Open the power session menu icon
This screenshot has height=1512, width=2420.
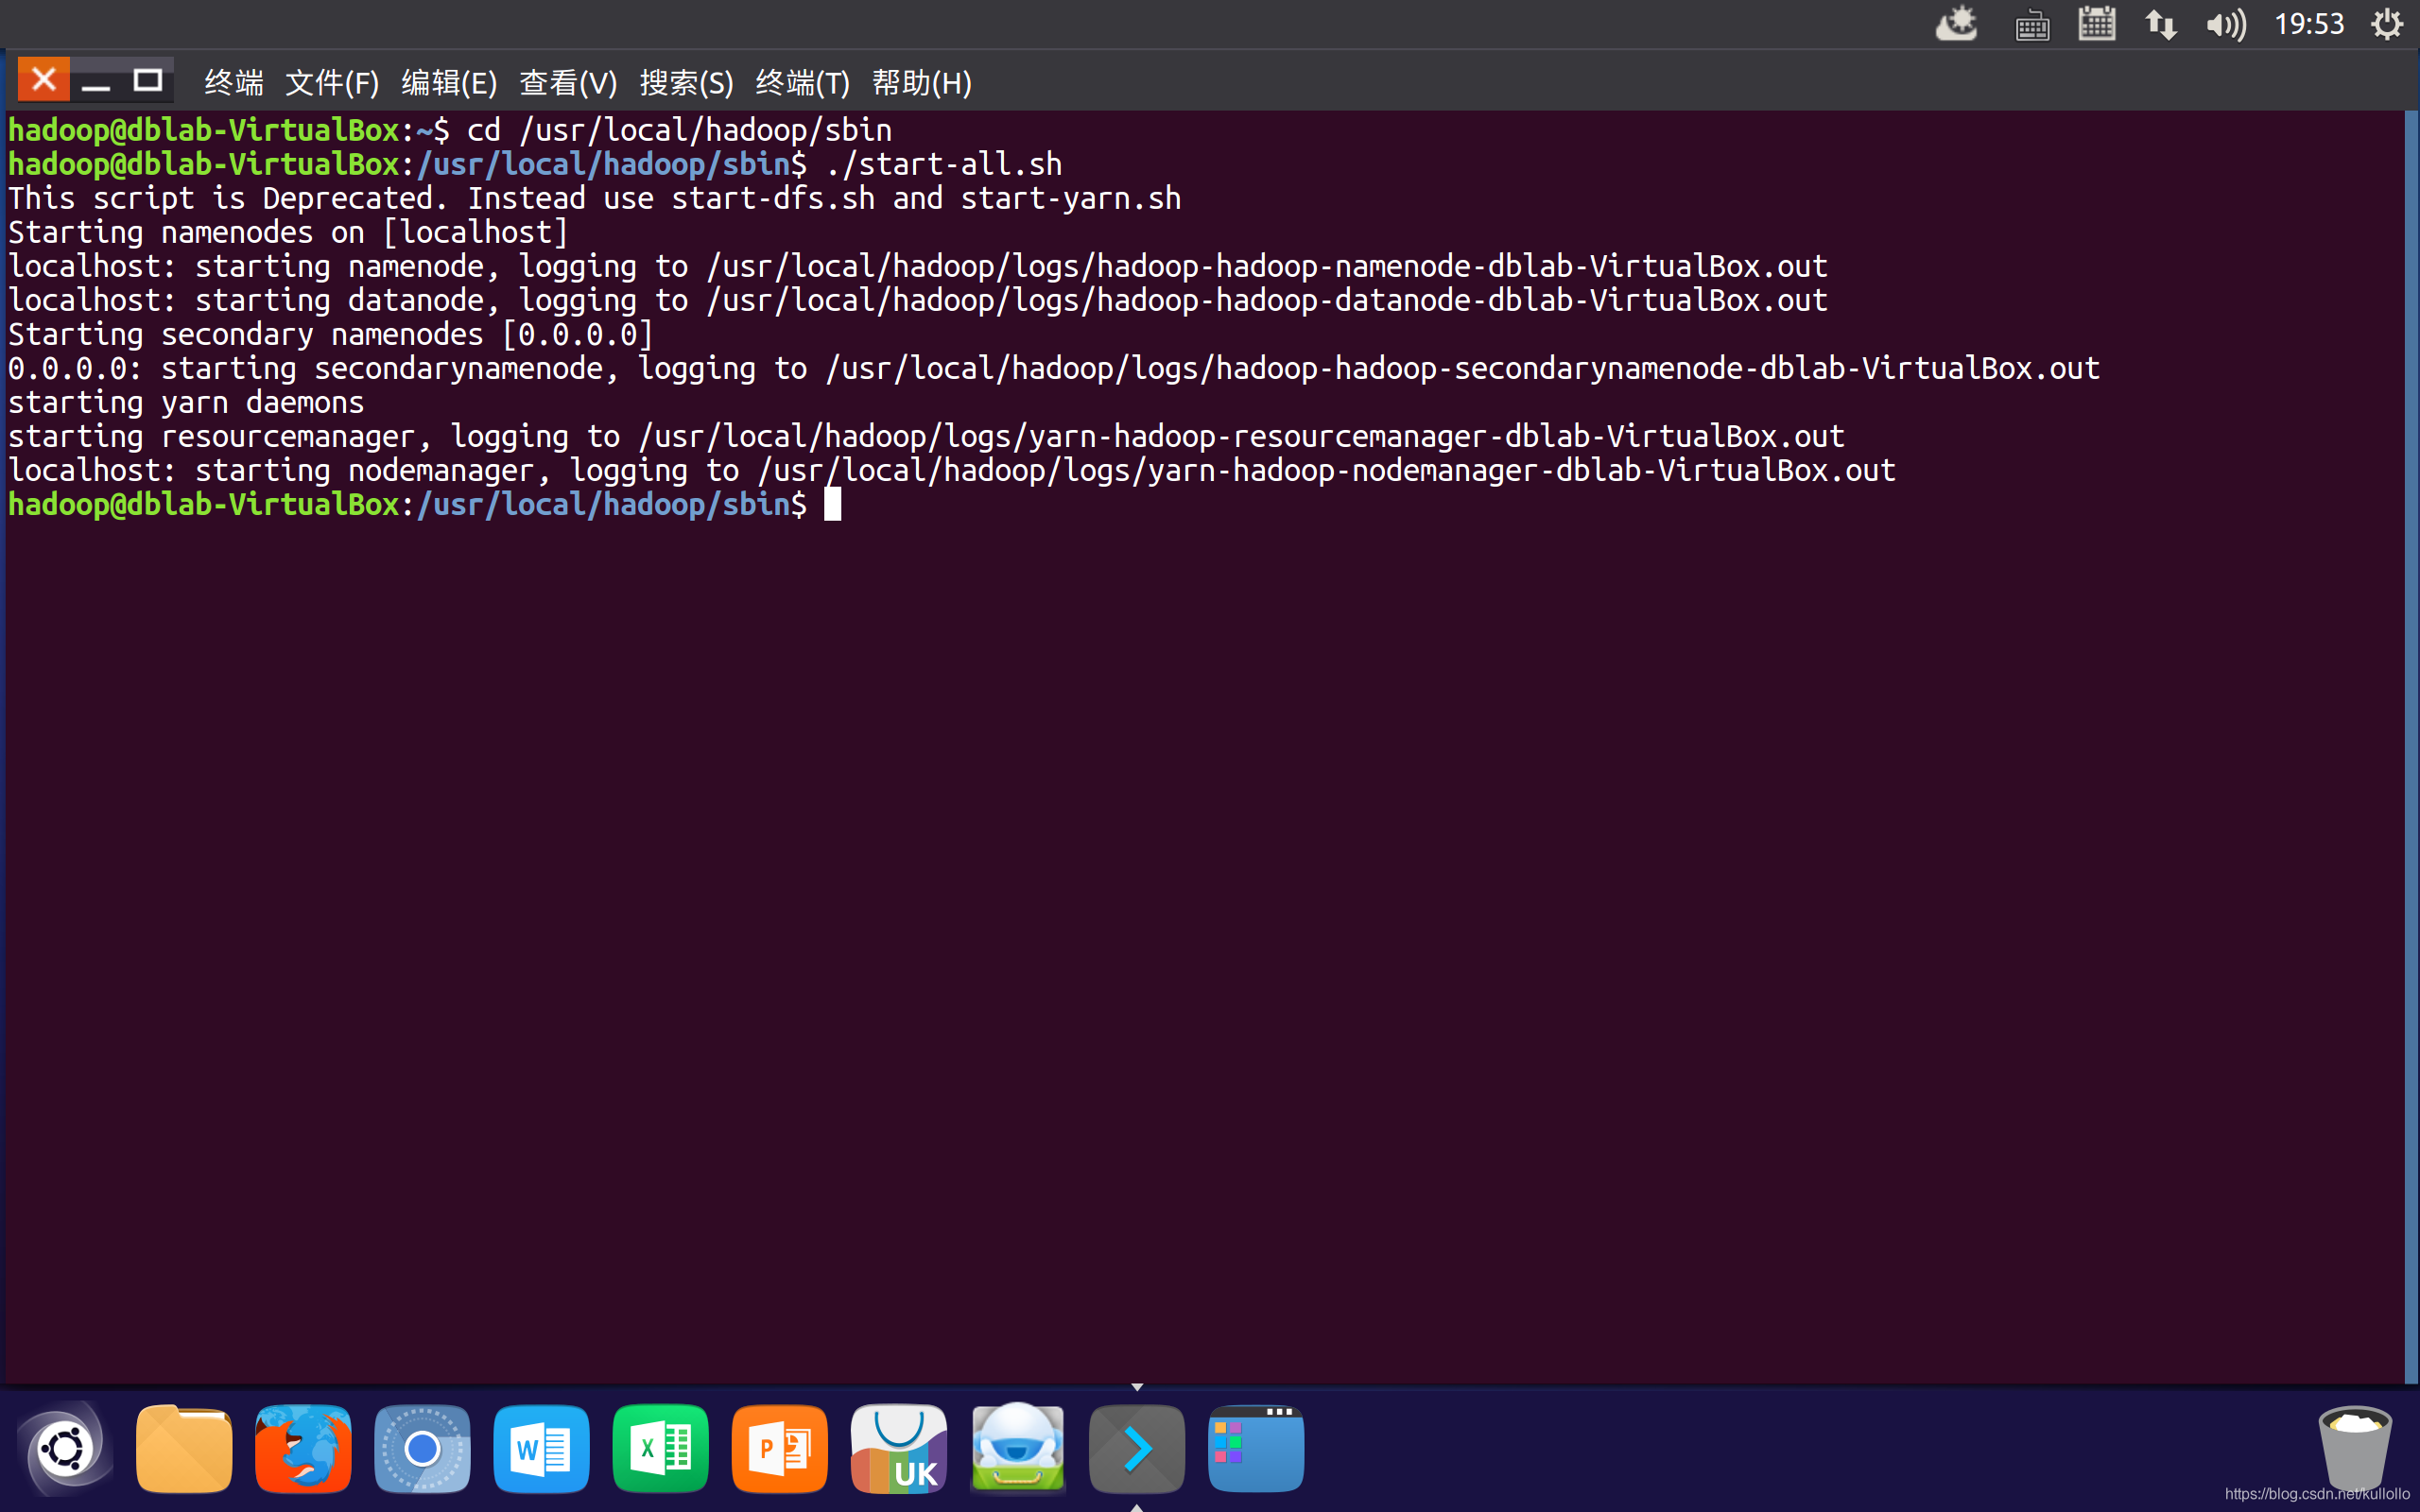(2387, 24)
